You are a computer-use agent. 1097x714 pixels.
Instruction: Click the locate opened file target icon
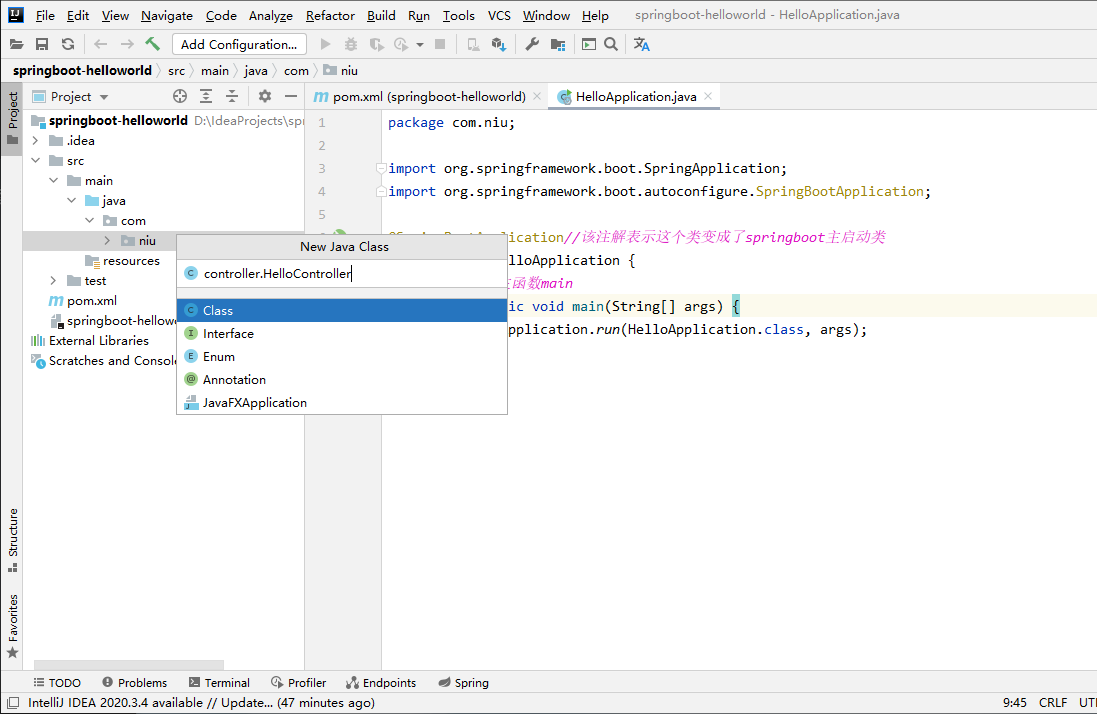[x=180, y=96]
